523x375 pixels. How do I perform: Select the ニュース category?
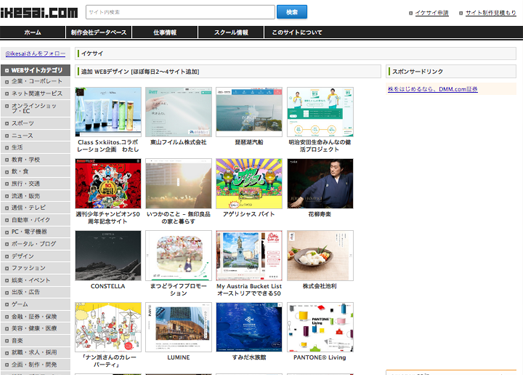(x=35, y=135)
